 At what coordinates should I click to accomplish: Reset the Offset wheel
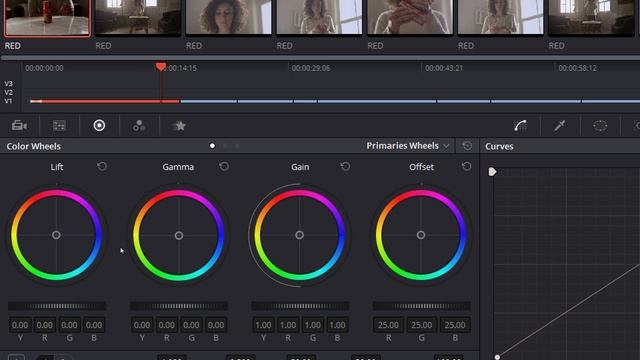click(x=467, y=167)
